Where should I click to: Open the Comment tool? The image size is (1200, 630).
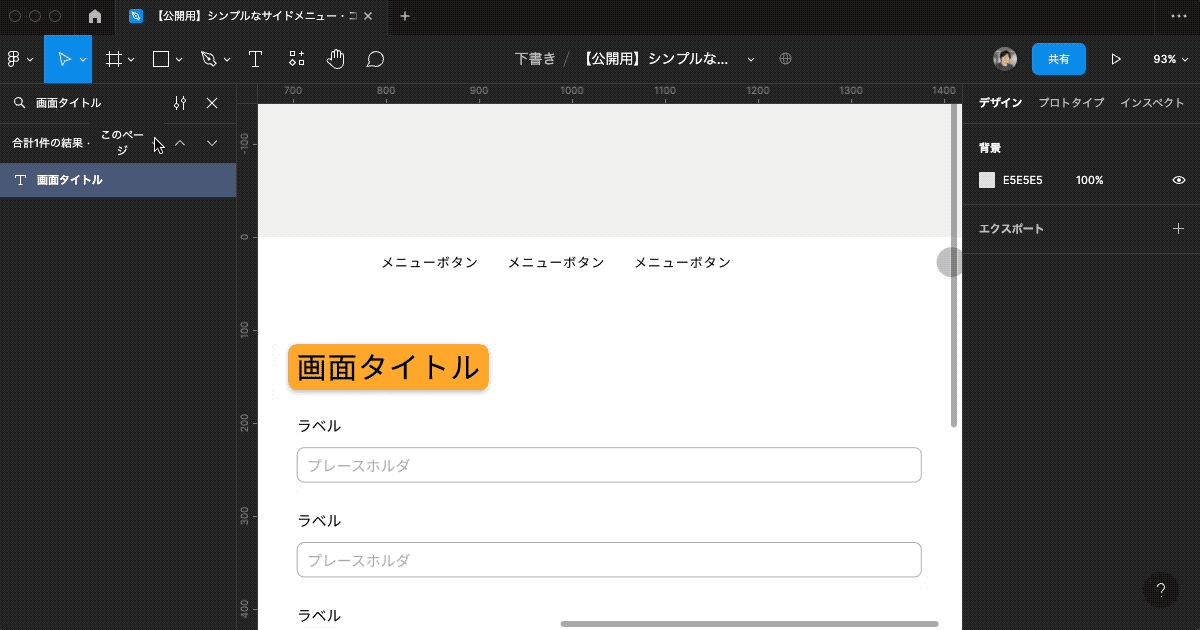375,59
